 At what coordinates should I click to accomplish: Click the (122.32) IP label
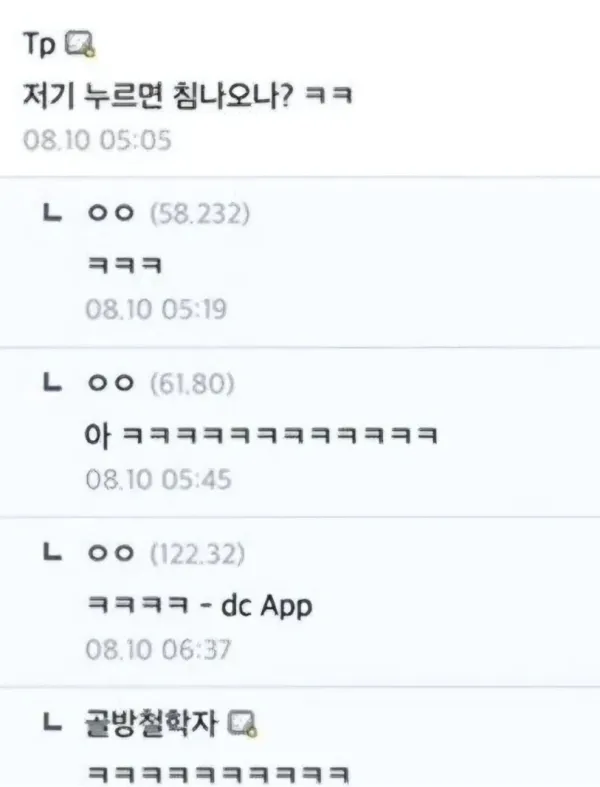(x=198, y=554)
